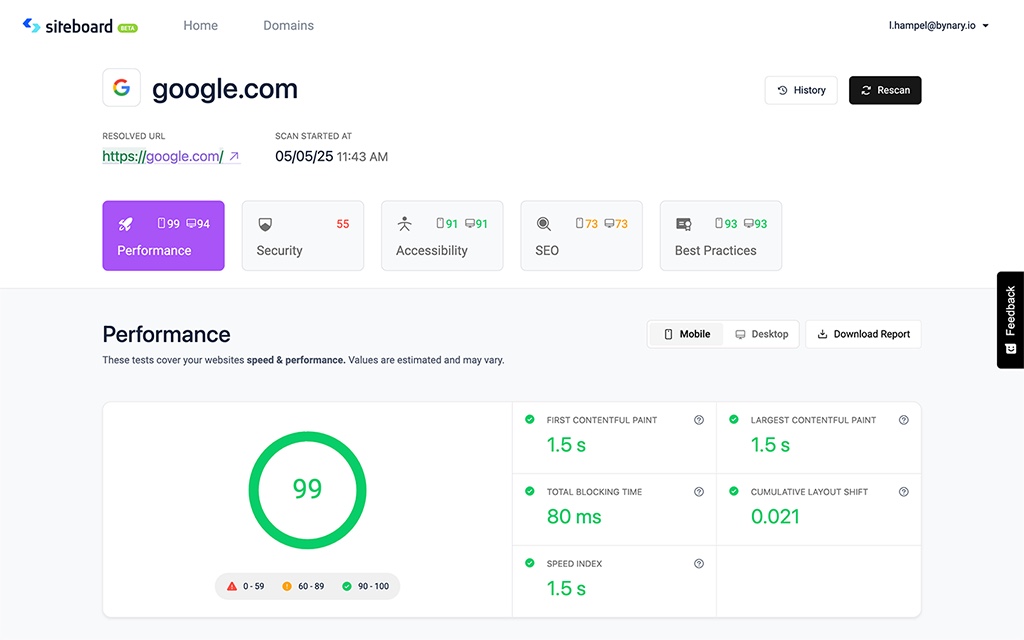This screenshot has height=640, width=1024.
Task: Click the desktop score 94 in Performance card
Action: [x=198, y=223]
